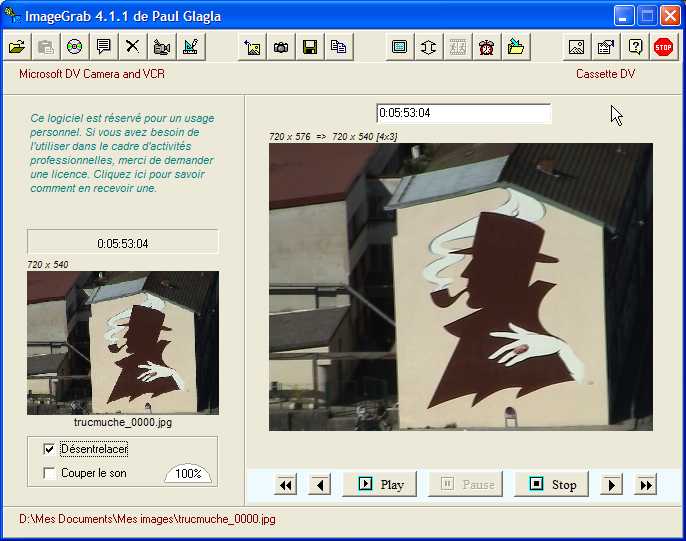Click the fast forward double-arrow button
Image resolution: width=686 pixels, height=541 pixels.
645,485
